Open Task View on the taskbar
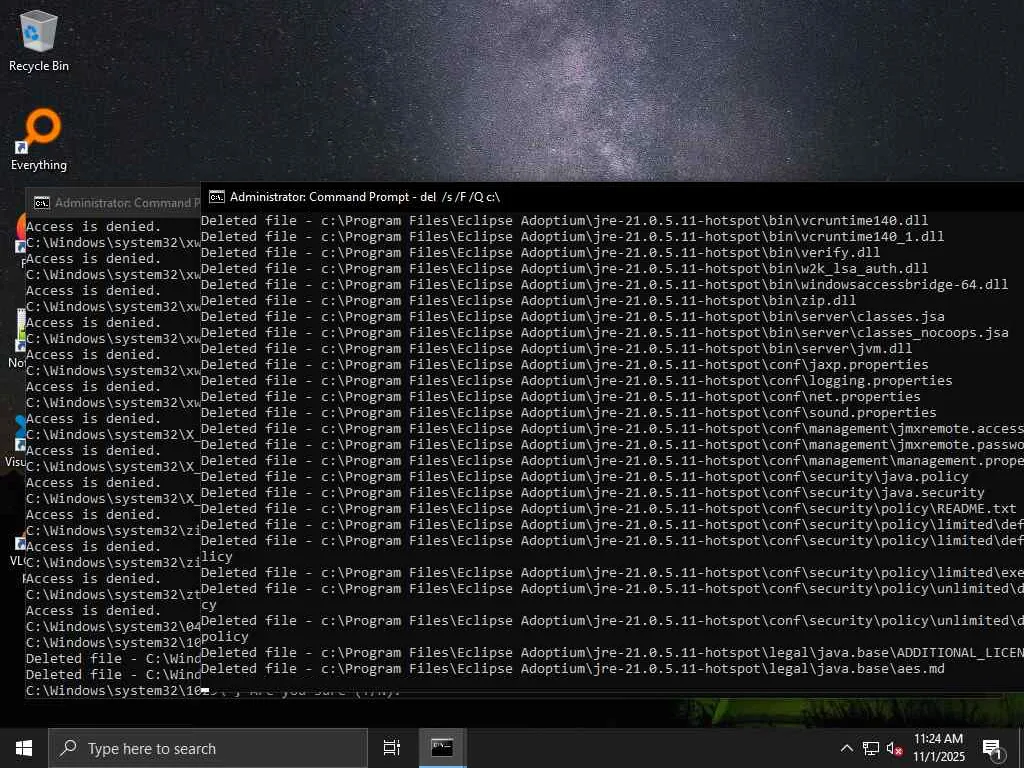 391,748
